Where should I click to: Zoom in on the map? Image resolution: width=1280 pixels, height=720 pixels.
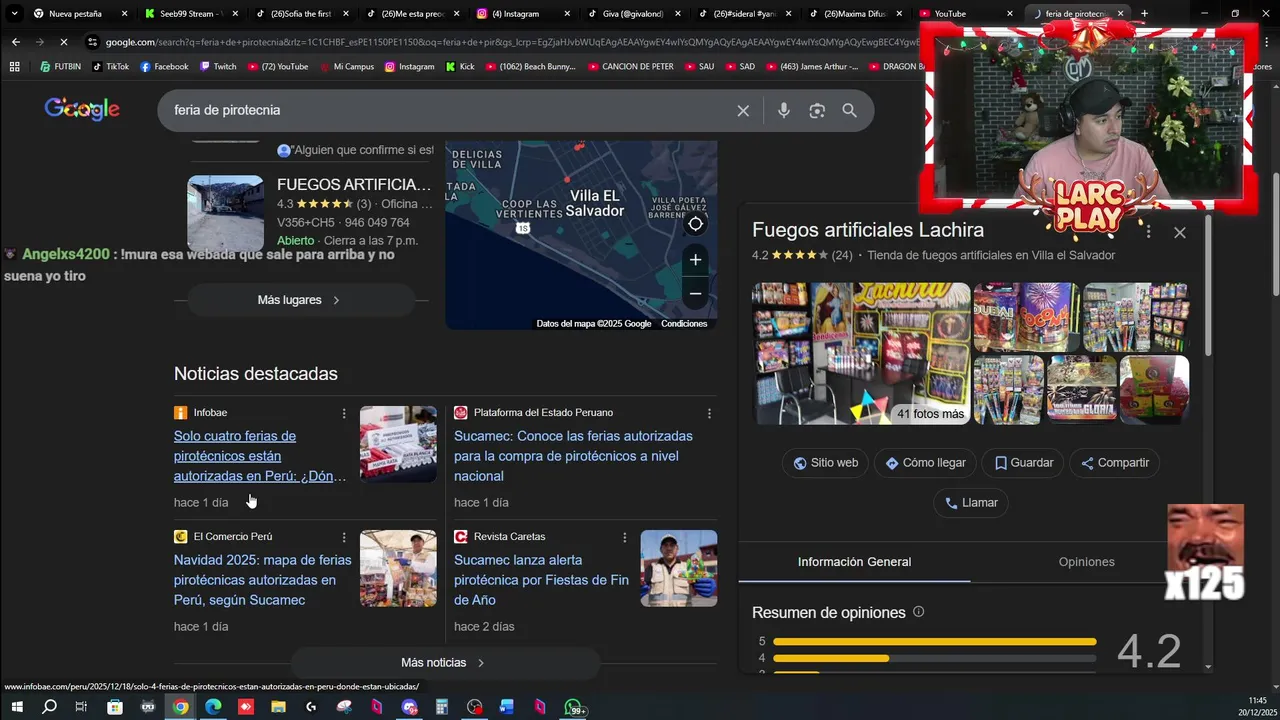[695, 260]
